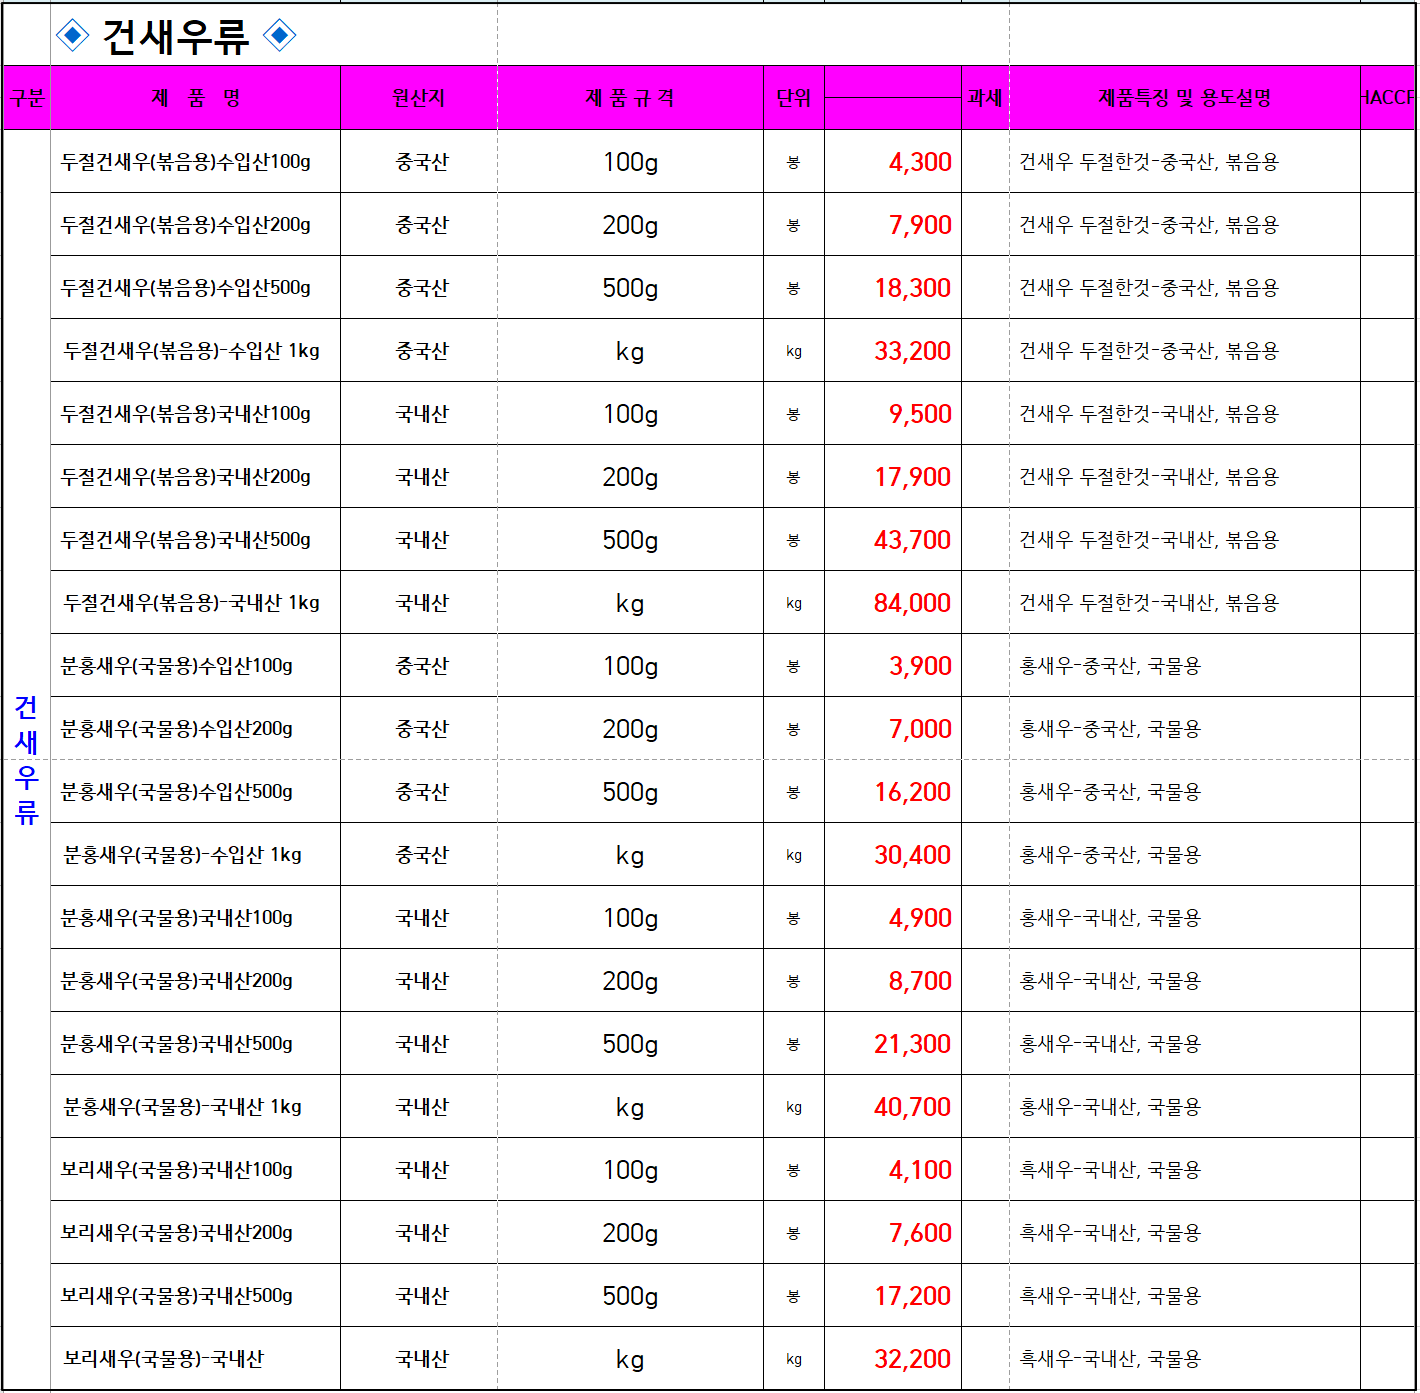The height and width of the screenshot is (1393, 1420).
Task: Click the HACCP header cell
Action: (x=1388, y=98)
